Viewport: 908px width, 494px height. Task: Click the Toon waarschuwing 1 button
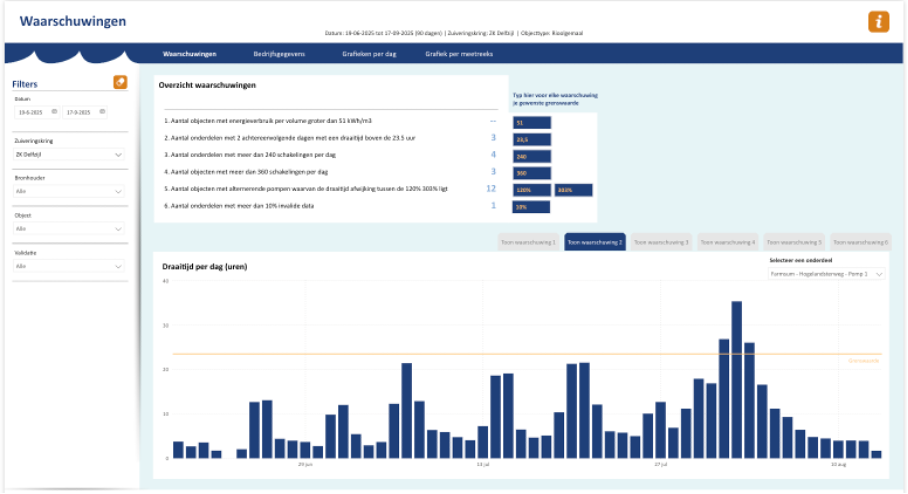(528, 242)
